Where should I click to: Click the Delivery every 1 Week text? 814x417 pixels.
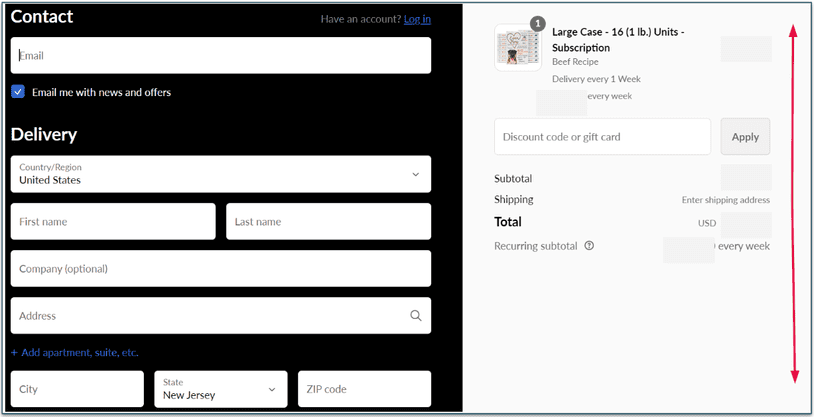[596, 79]
